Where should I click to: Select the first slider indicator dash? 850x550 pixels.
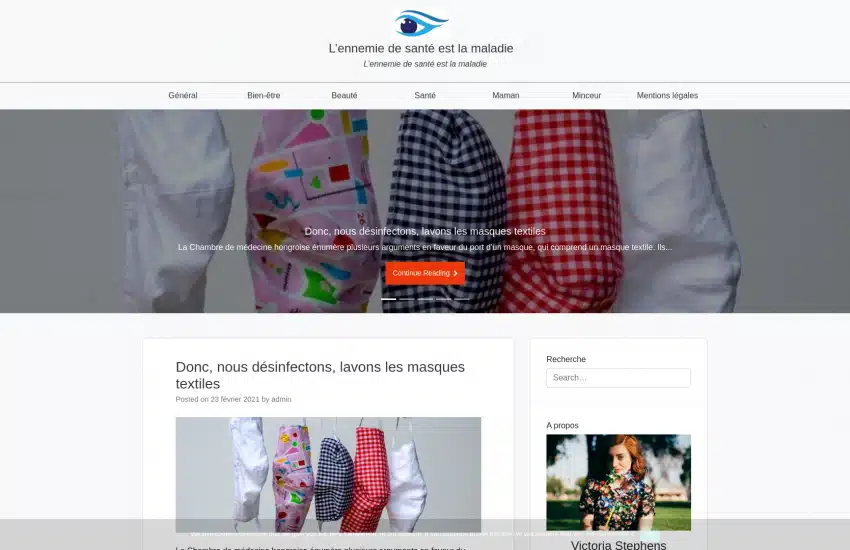point(388,299)
